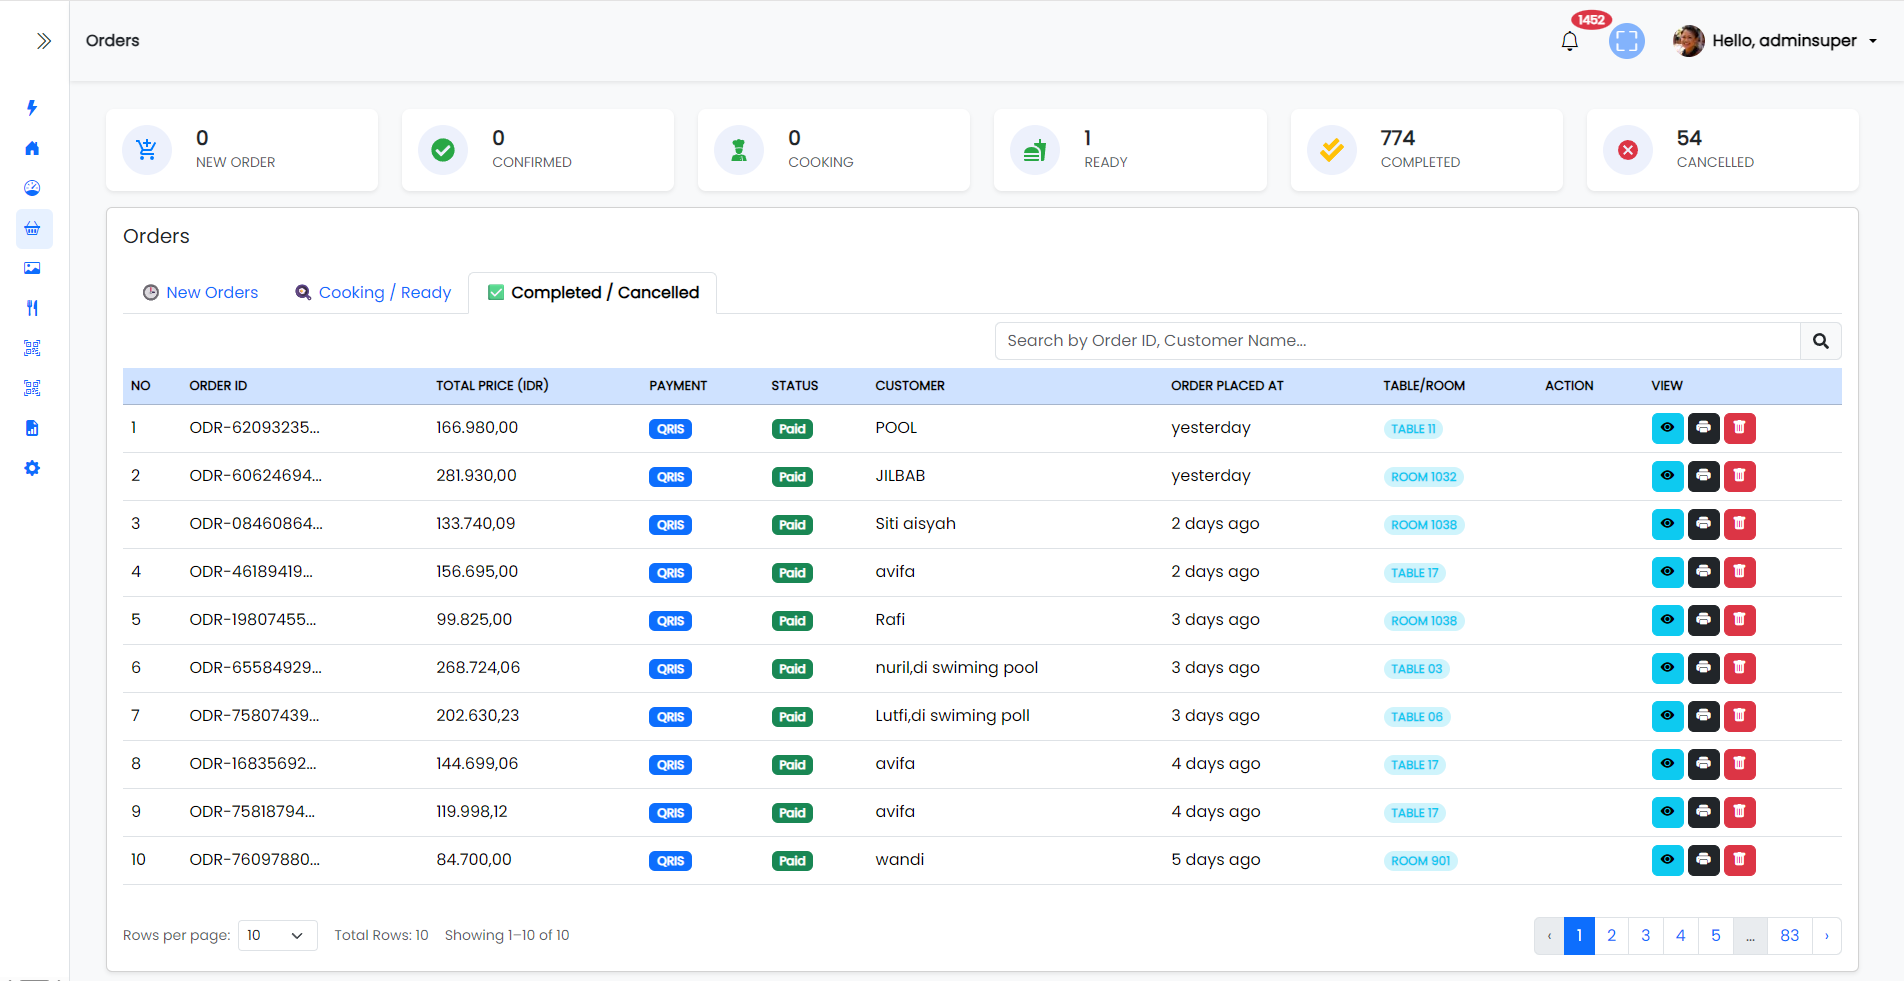Print order ODR-46189419
The height and width of the screenshot is (981, 1904).
1704,572
